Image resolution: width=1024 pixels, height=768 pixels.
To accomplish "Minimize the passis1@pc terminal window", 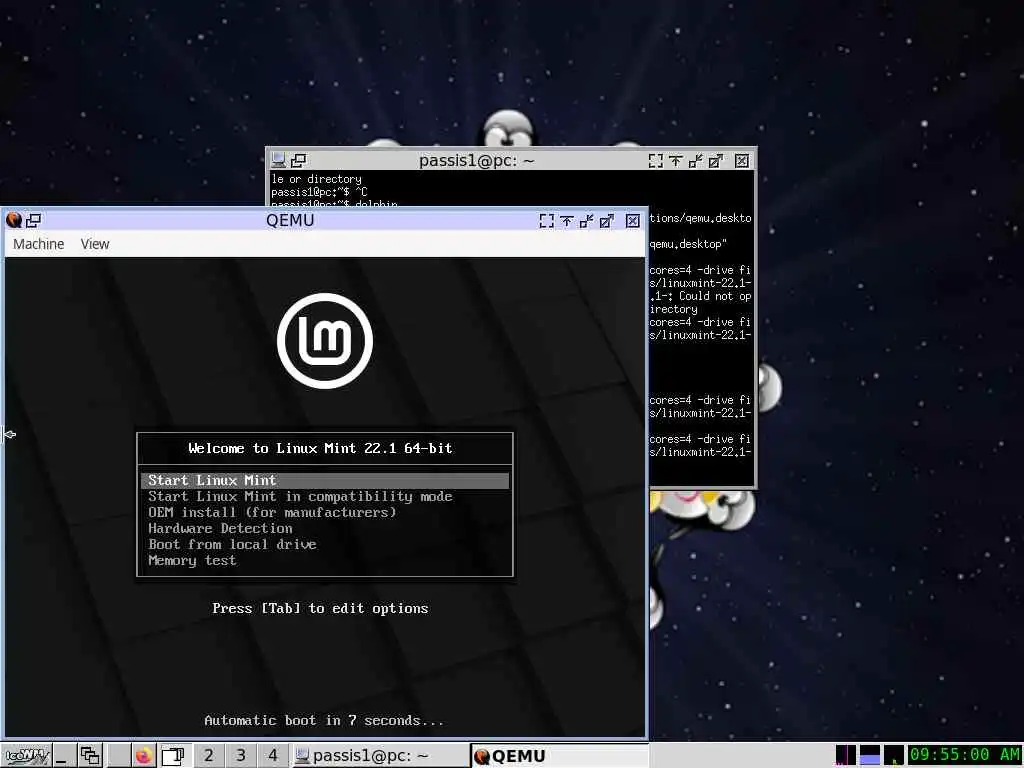I will [696, 161].
